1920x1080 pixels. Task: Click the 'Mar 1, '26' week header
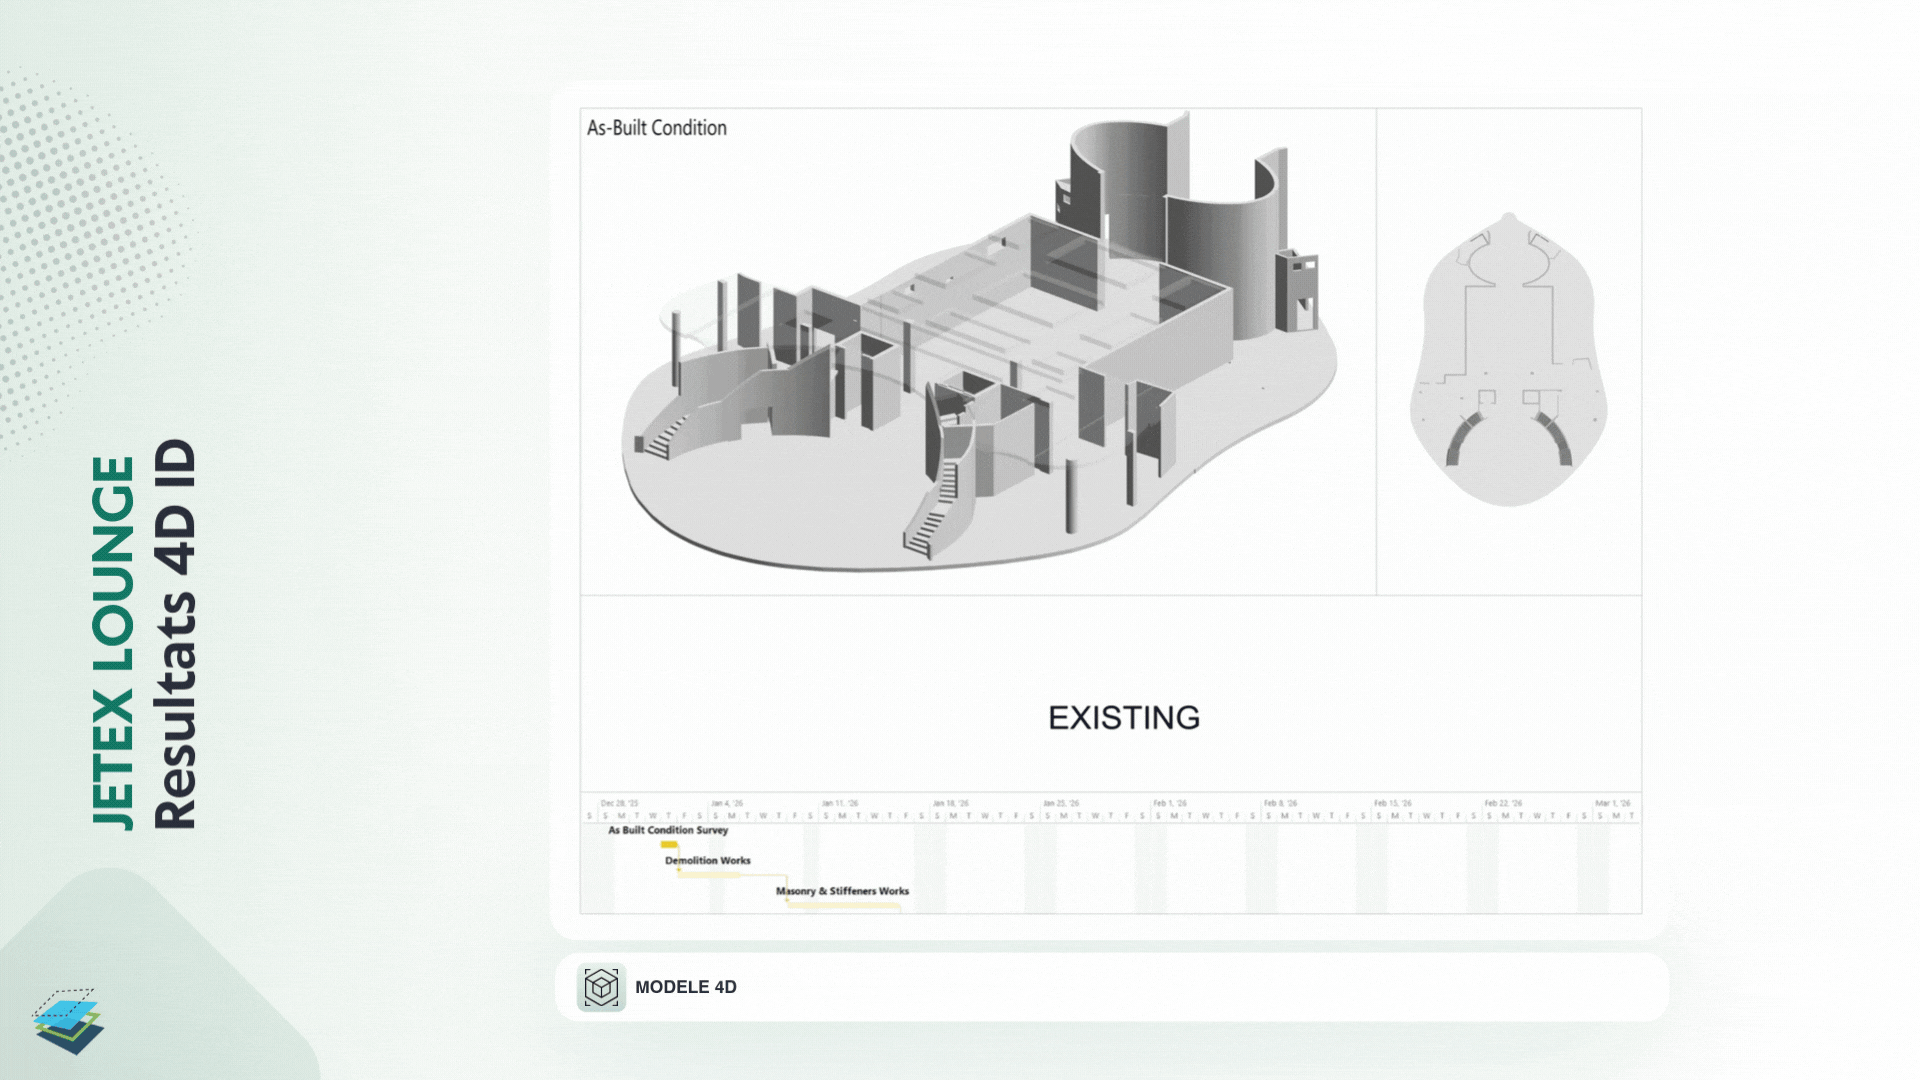coord(1613,803)
